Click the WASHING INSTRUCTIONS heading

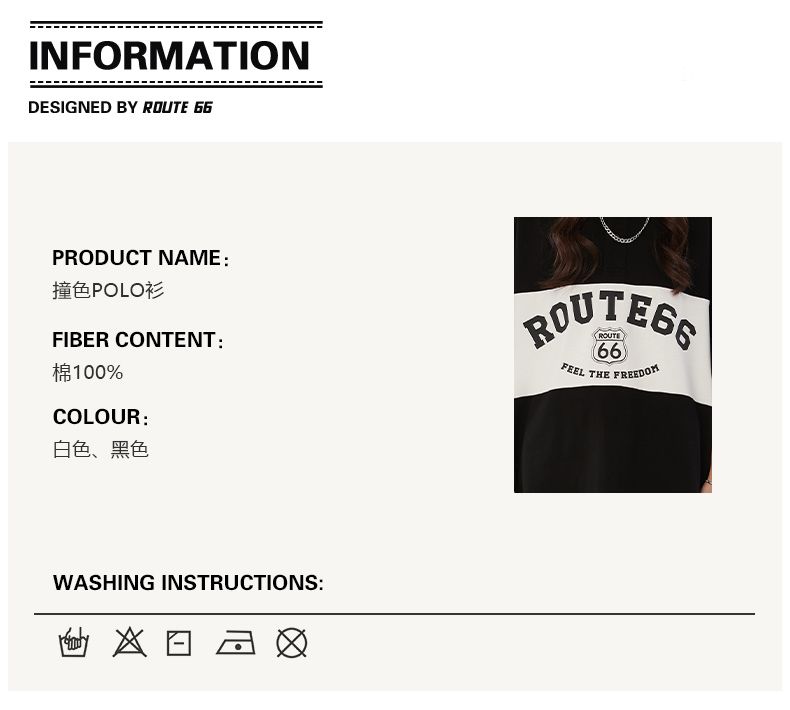pos(188,583)
